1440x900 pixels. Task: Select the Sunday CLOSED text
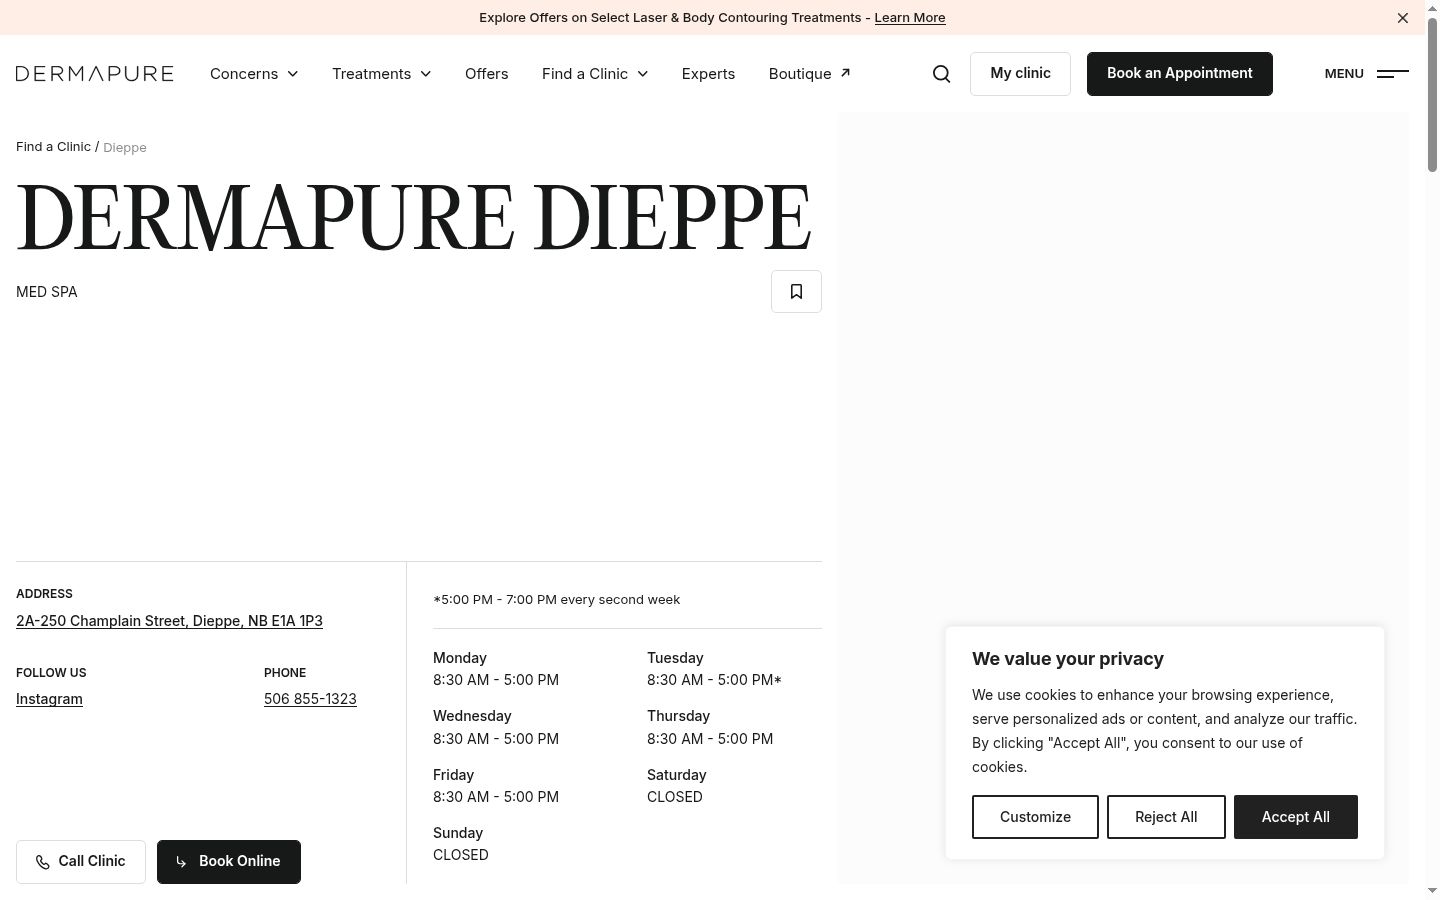[461, 855]
